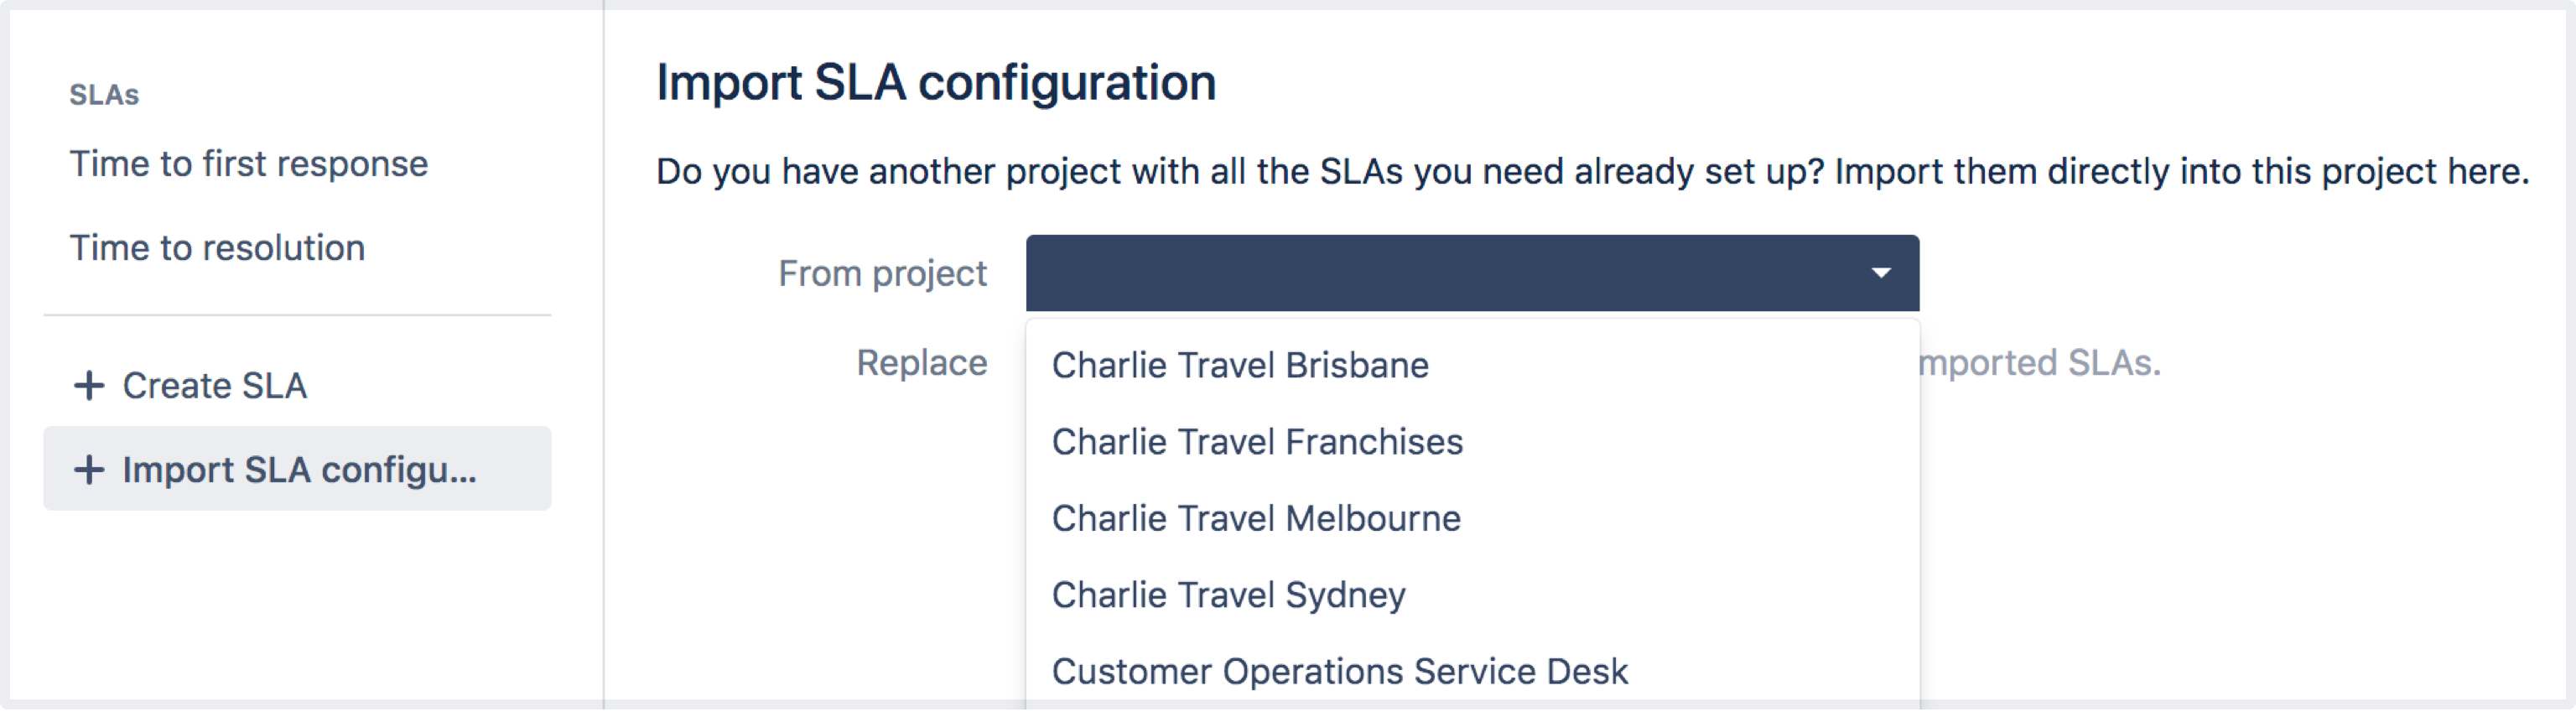Open the From project selection field
The height and width of the screenshot is (712, 2576).
pyautogui.click(x=1440, y=273)
